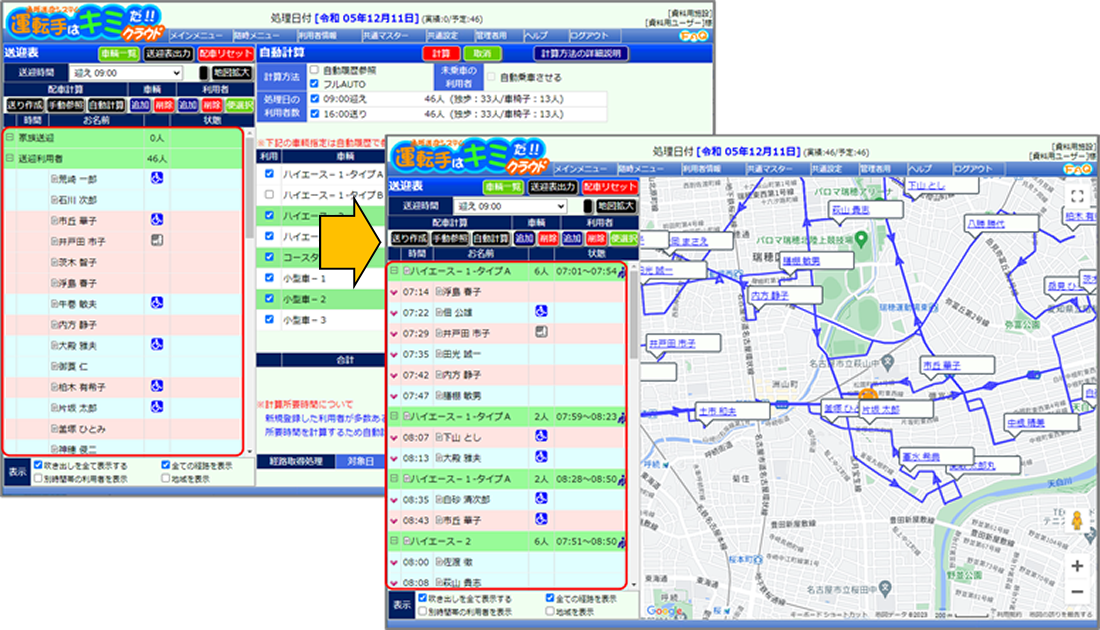Image resolution: width=1100 pixels, height=630 pixels.
Task: Select the 石川 次郎 row
Action: coord(123,200)
